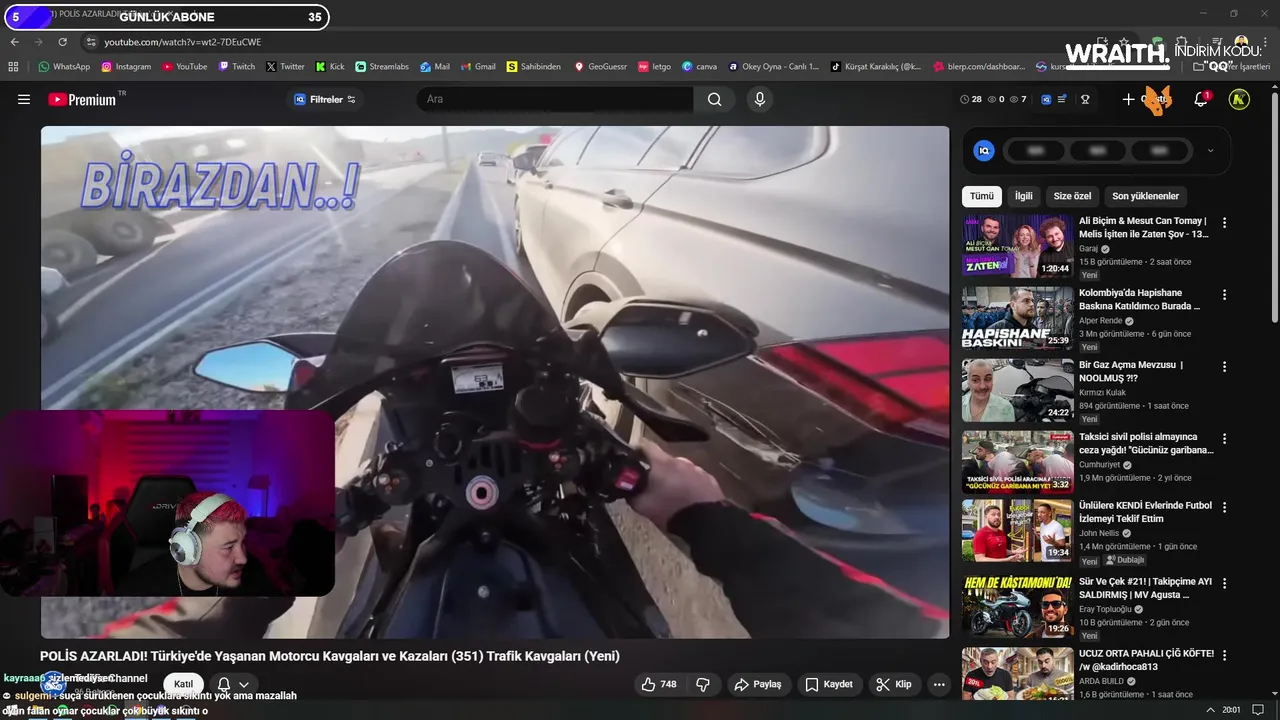
Task: Expand the IQ panel chevron
Action: [x=1210, y=151]
